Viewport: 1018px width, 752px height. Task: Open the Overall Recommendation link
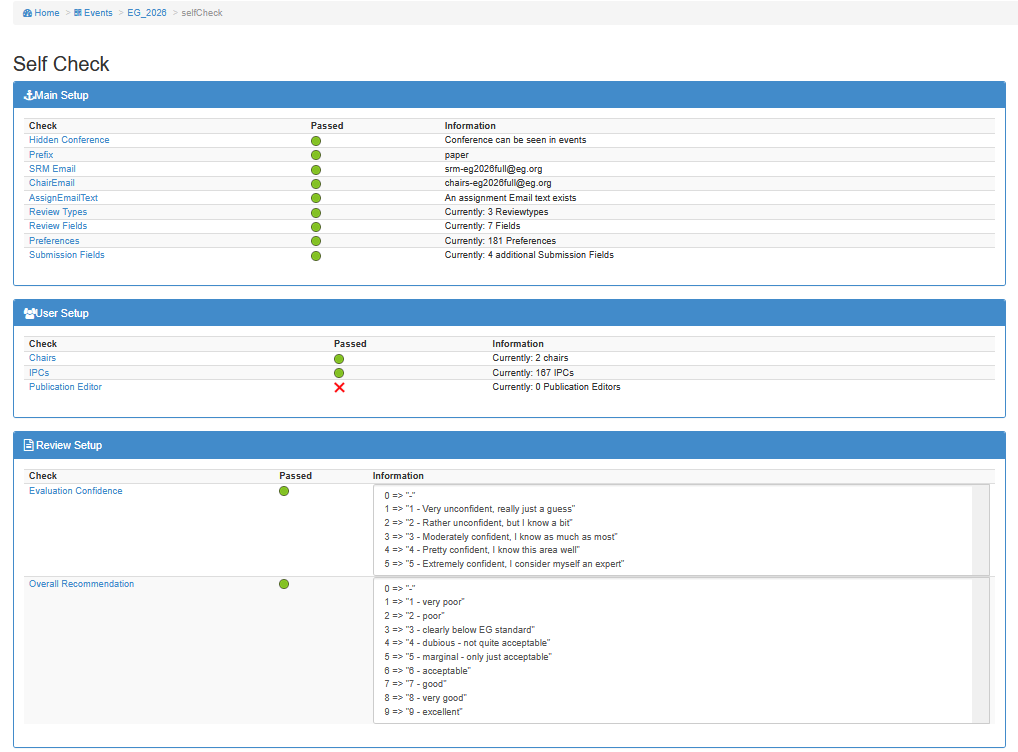click(81, 584)
